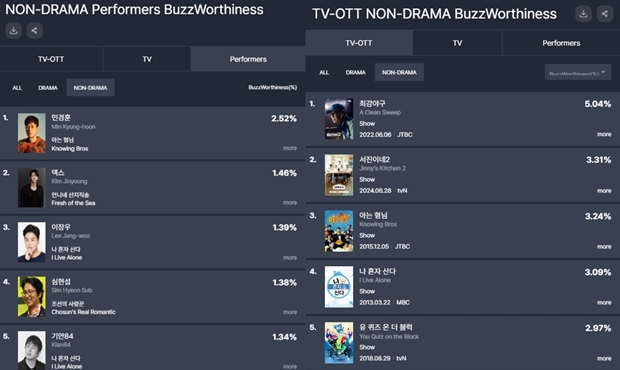Expand more for A Clean Sweep
Viewport: 620px width, 370px height.
604,134
